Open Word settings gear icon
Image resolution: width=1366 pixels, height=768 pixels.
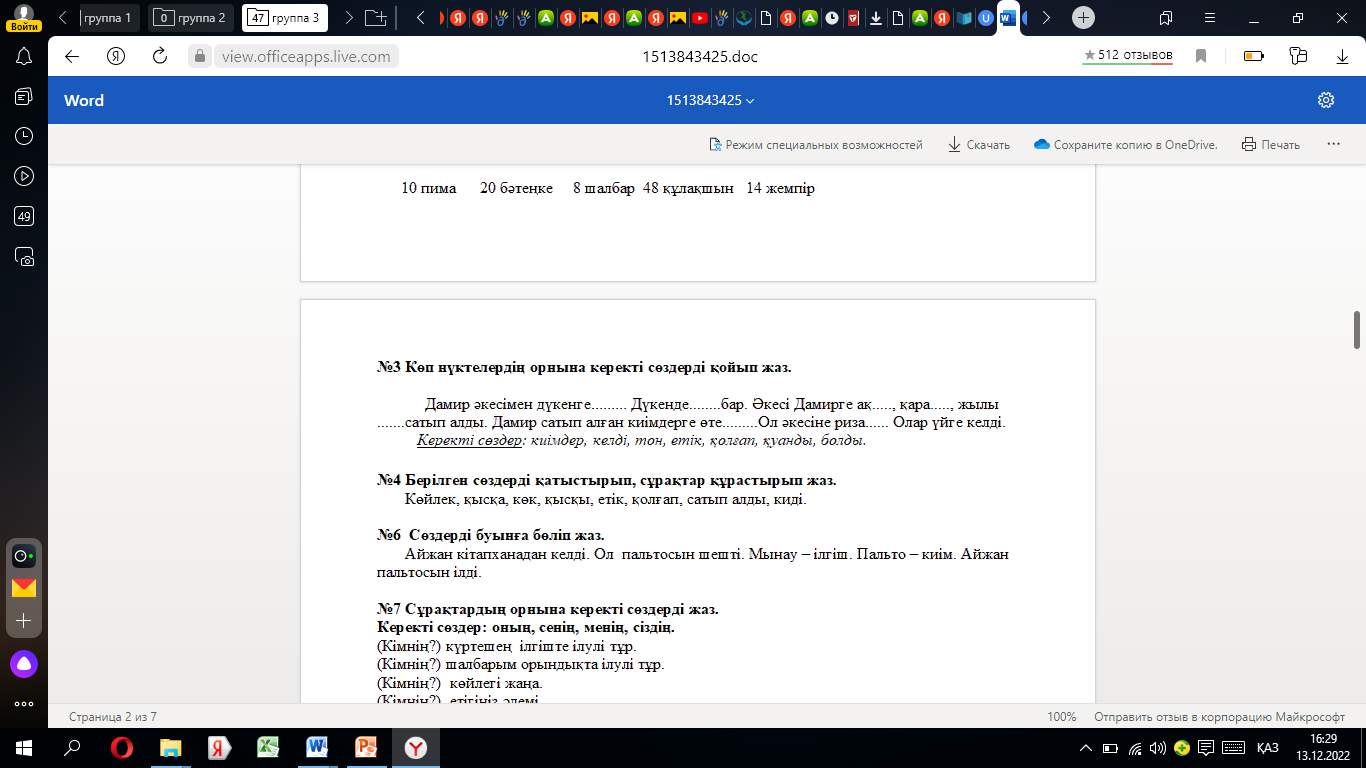[x=1326, y=100]
